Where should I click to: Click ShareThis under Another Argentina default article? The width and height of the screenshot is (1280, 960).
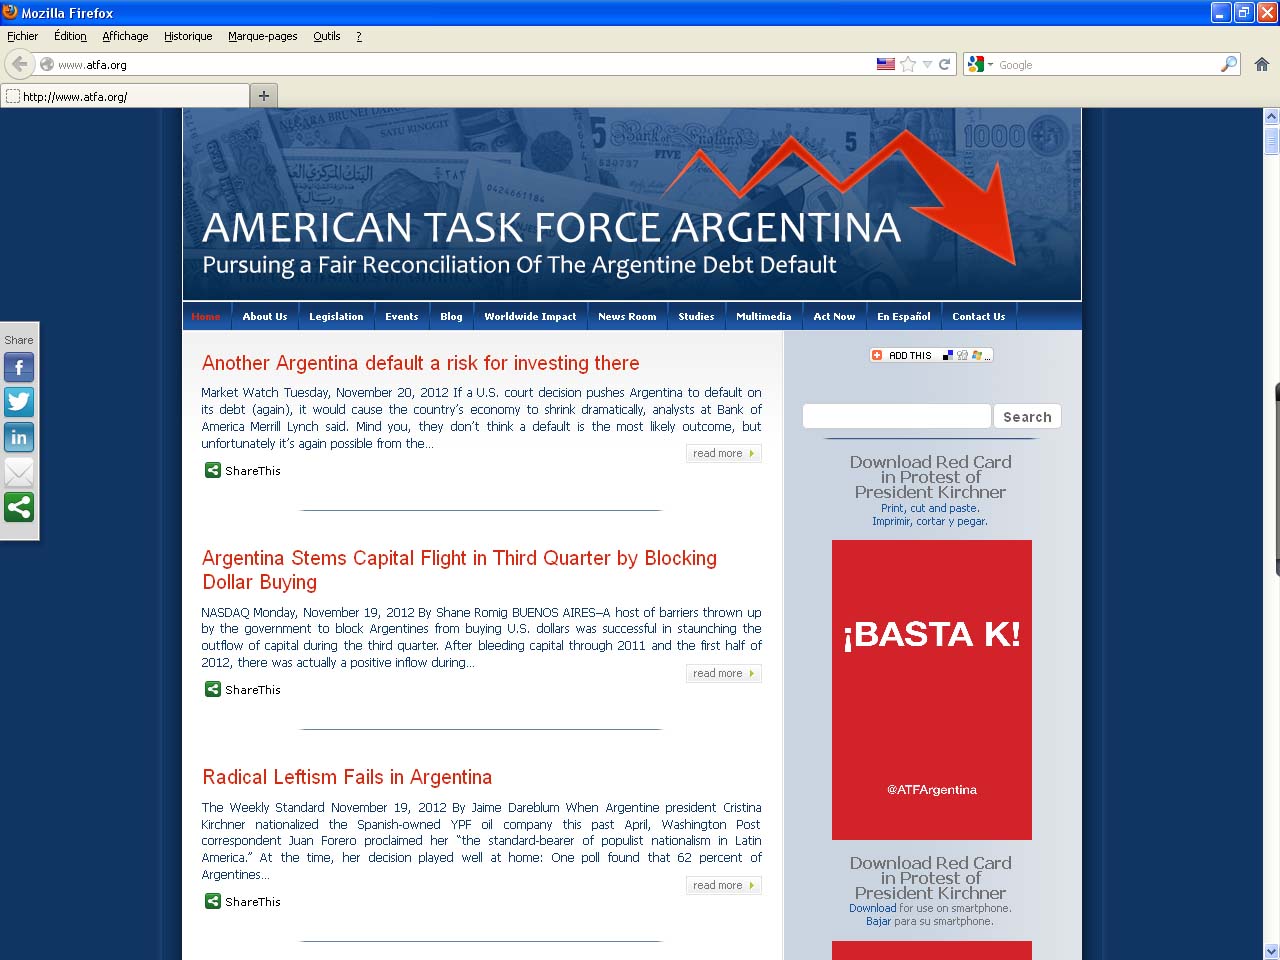[x=243, y=470]
